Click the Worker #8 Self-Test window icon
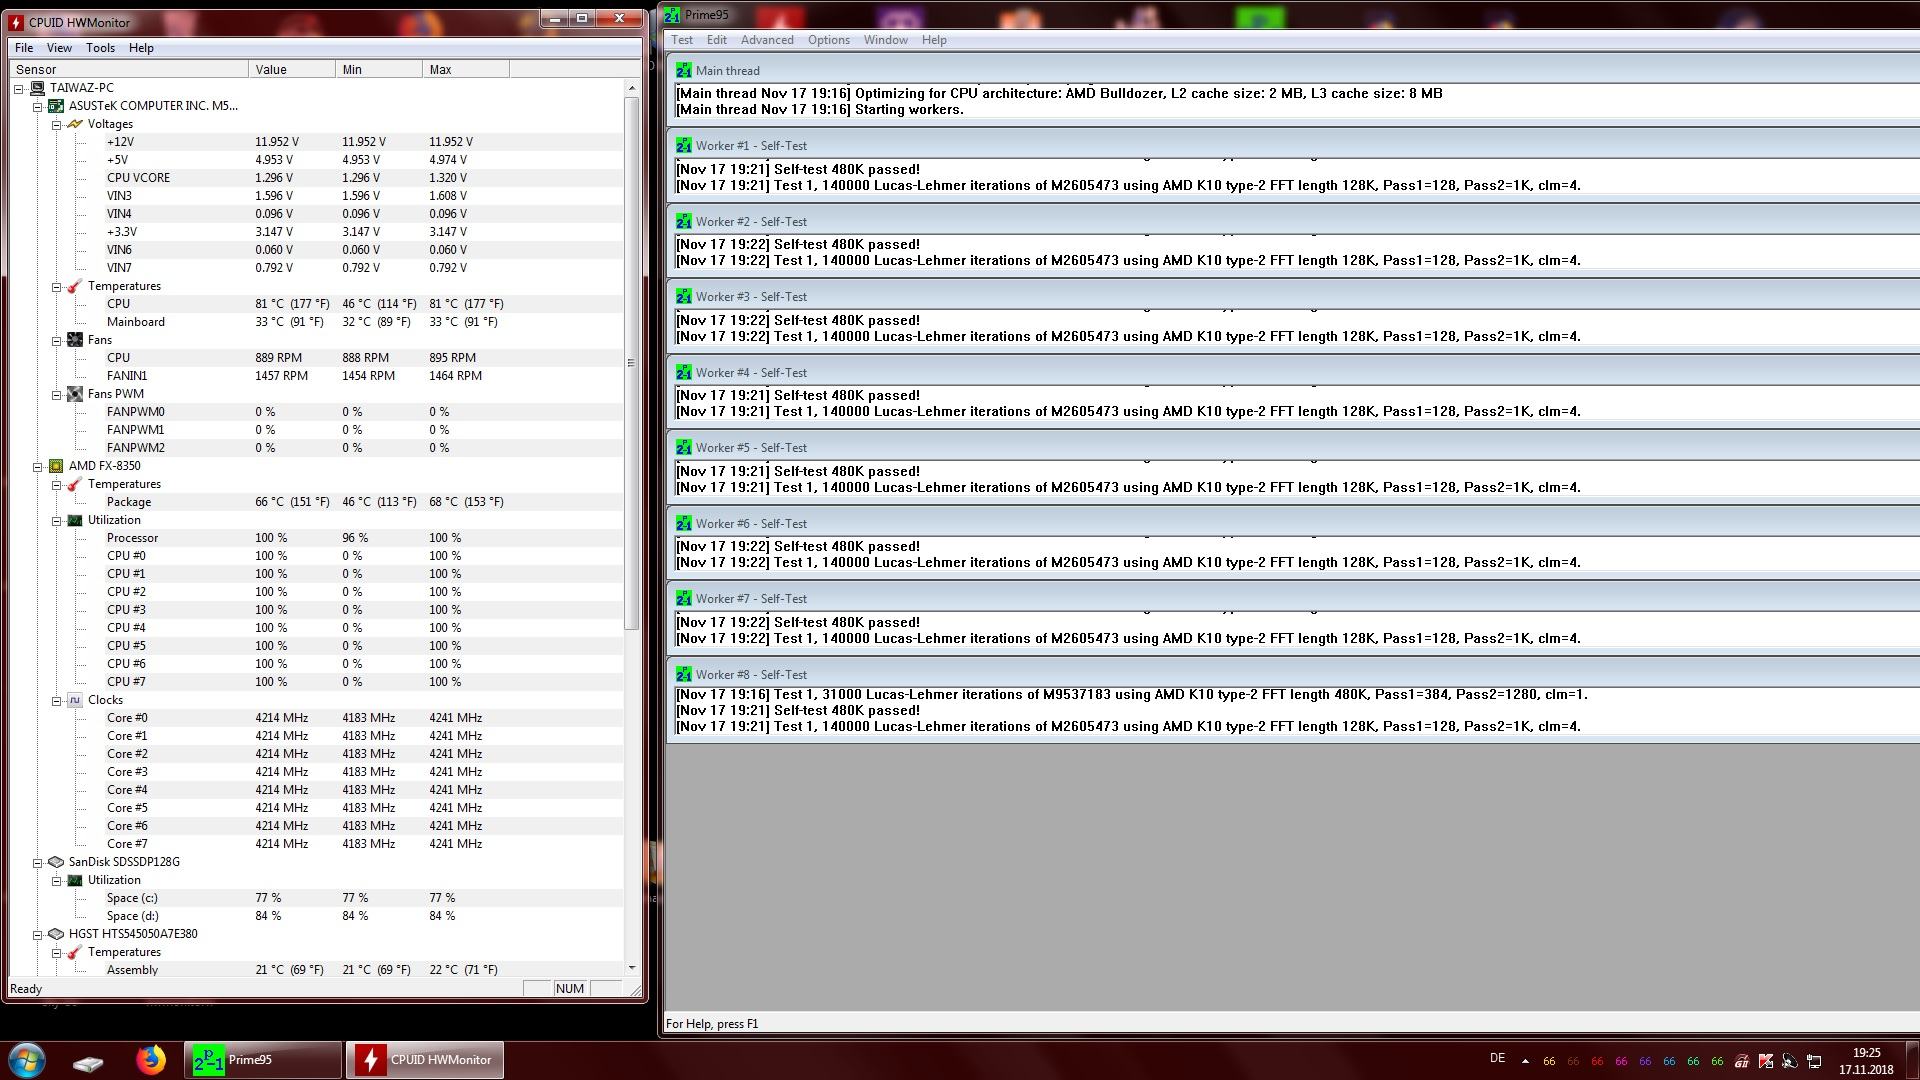 point(683,675)
